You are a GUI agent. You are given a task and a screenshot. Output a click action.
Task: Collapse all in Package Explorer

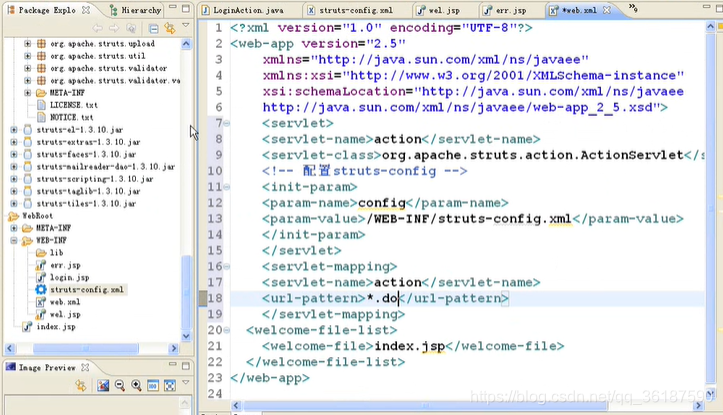[x=154, y=29]
